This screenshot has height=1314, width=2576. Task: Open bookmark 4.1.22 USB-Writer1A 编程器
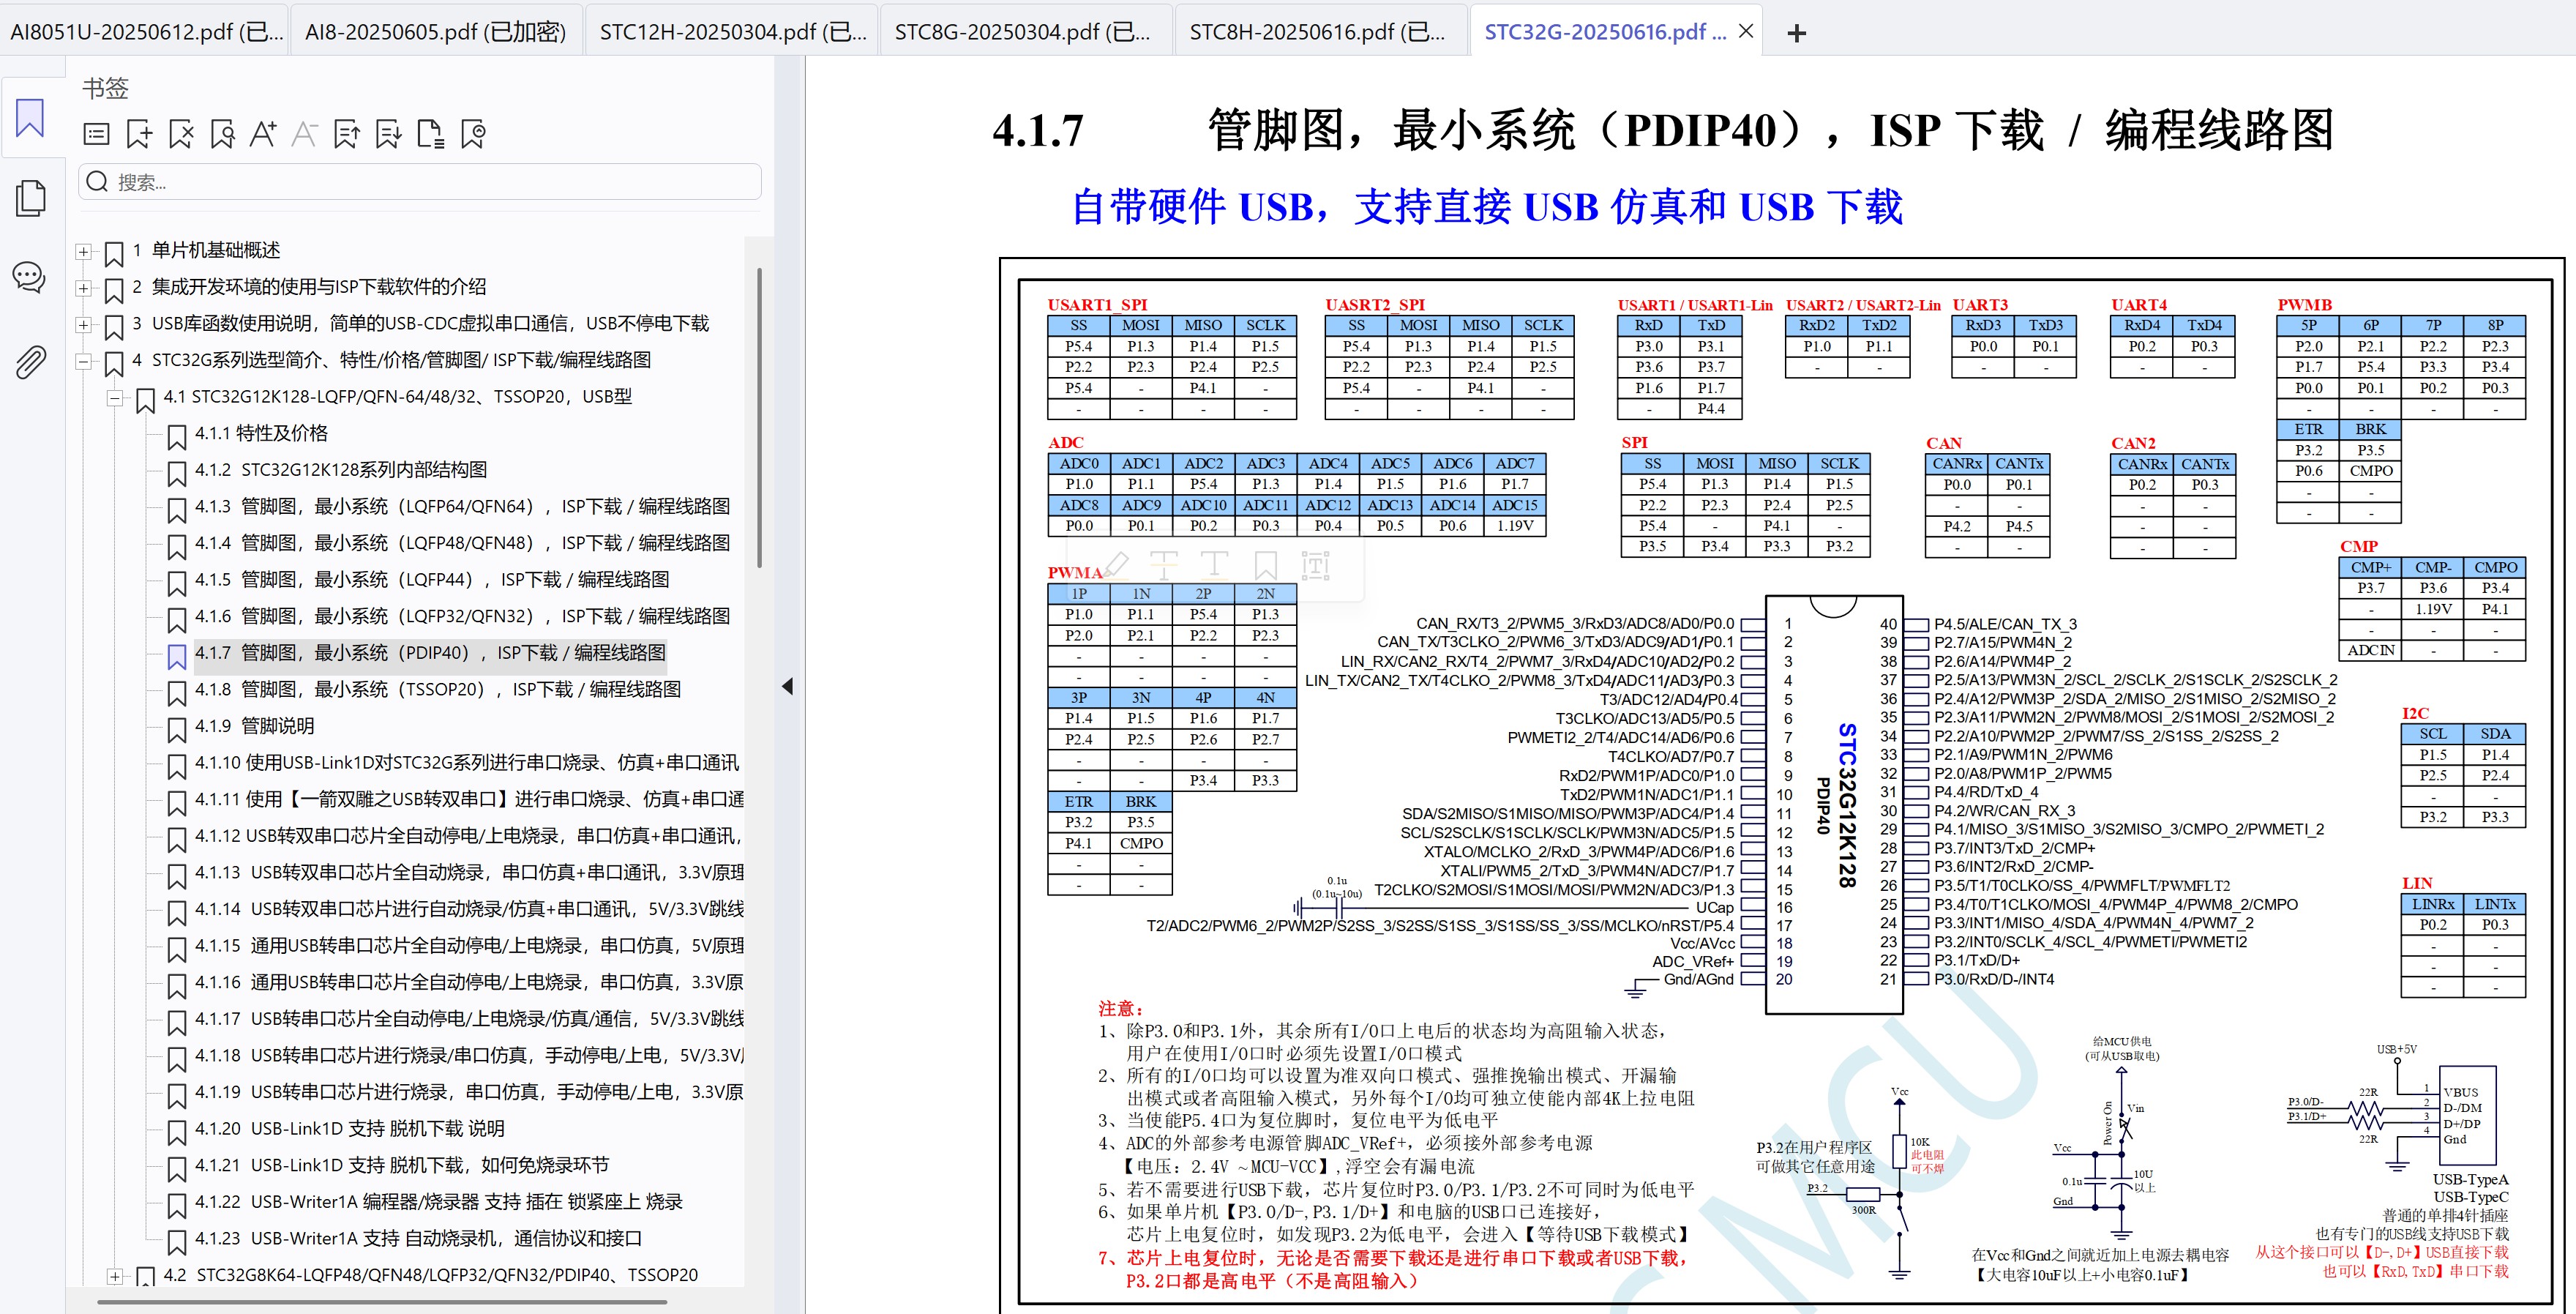[438, 1202]
